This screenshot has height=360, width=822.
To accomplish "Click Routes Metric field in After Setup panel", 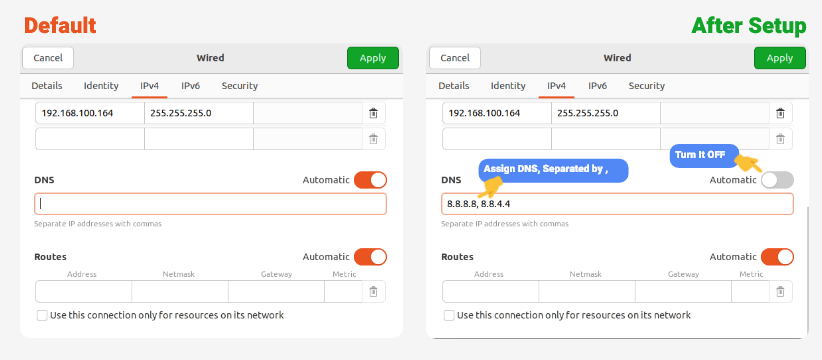I will coord(751,292).
